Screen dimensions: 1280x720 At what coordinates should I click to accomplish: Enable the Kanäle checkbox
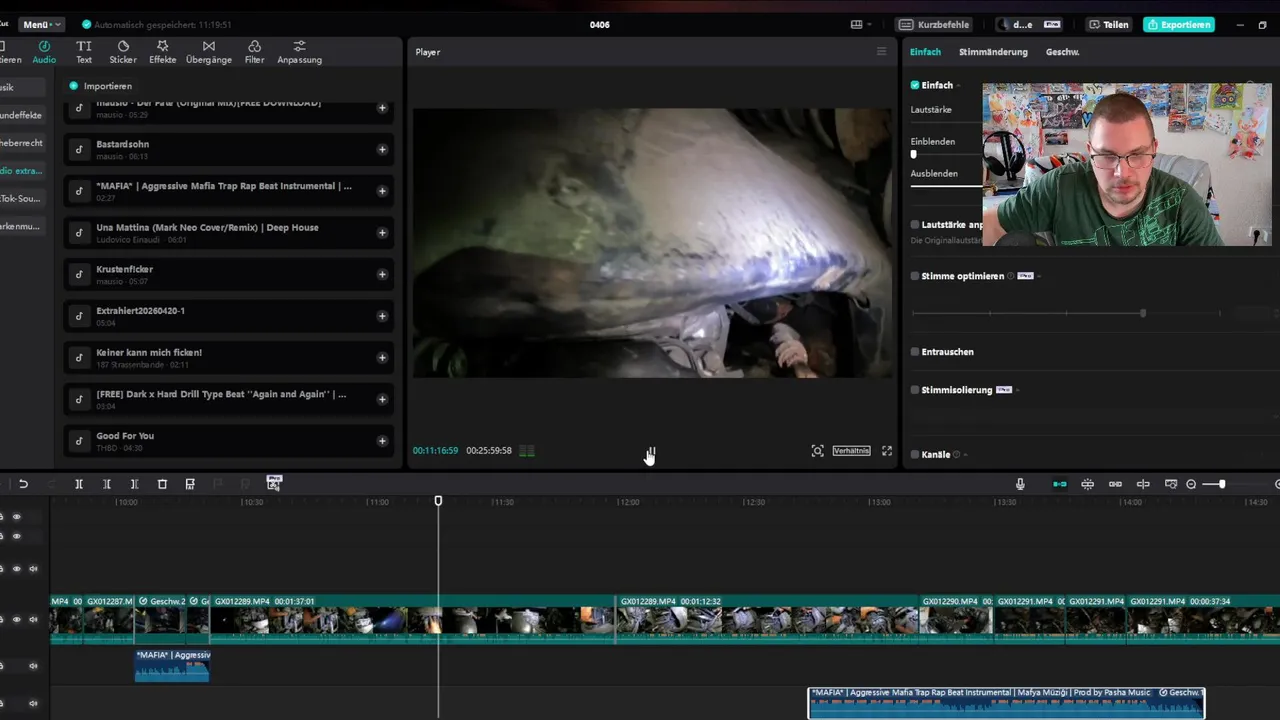[915, 454]
